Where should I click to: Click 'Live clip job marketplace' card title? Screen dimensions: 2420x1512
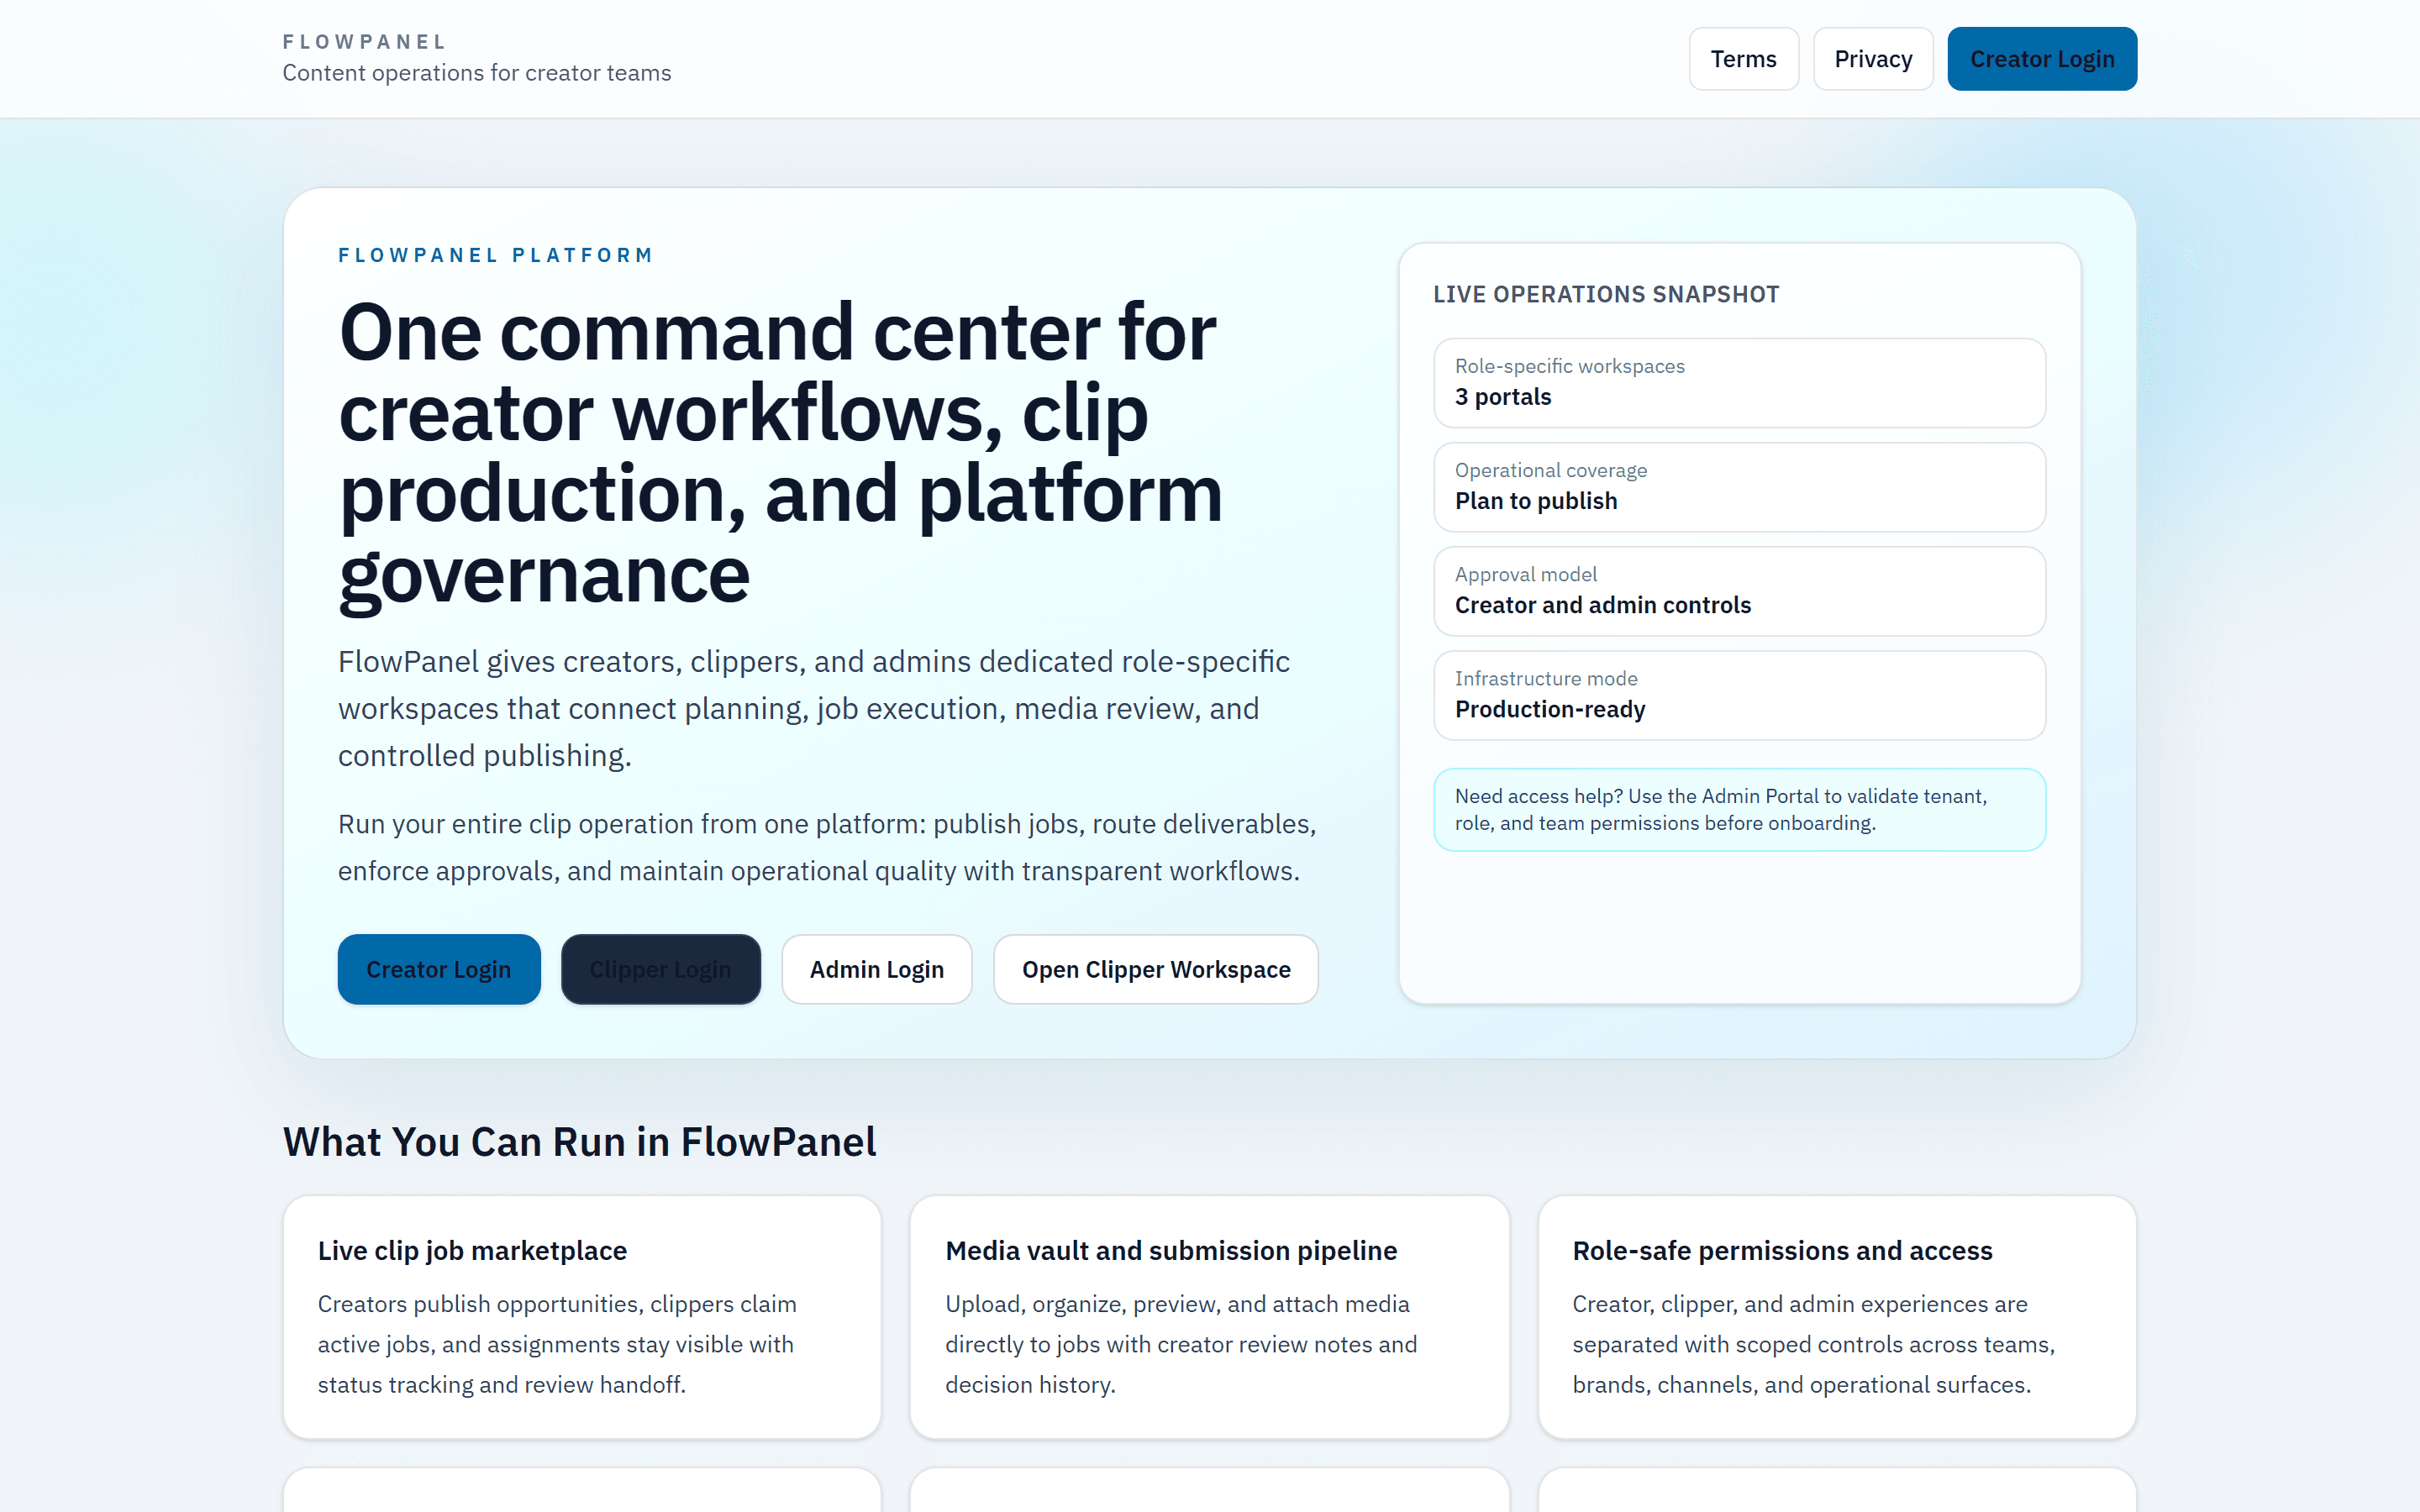click(472, 1251)
